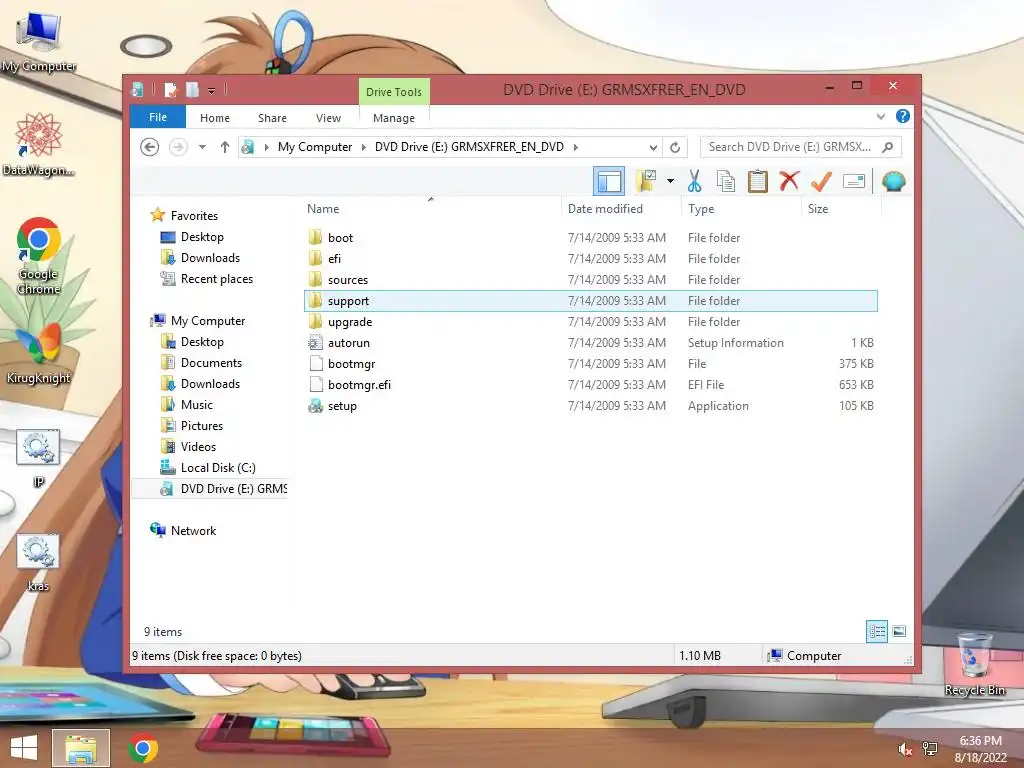Image resolution: width=1024 pixels, height=768 pixels.
Task: Click the envelope Email icon
Action: tap(854, 181)
